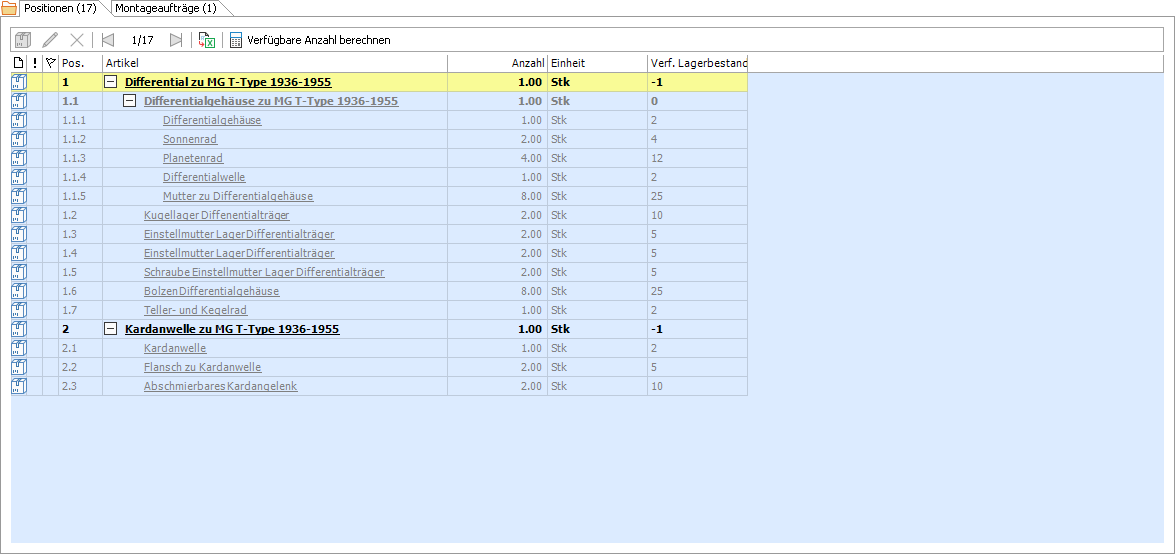Collapse the Kardanwelle zu MG T-Type node
Screen dimensions: 1175x554
(111, 329)
